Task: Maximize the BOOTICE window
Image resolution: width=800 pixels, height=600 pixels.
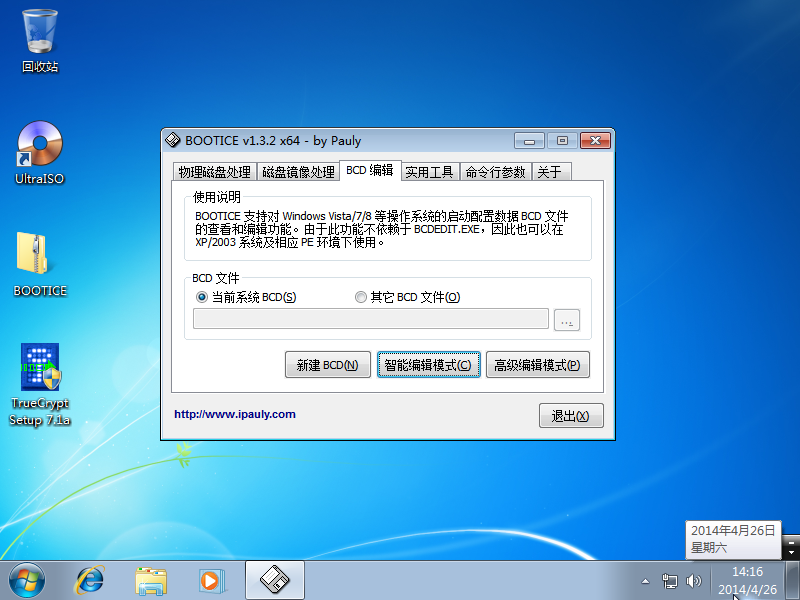Action: (562, 140)
